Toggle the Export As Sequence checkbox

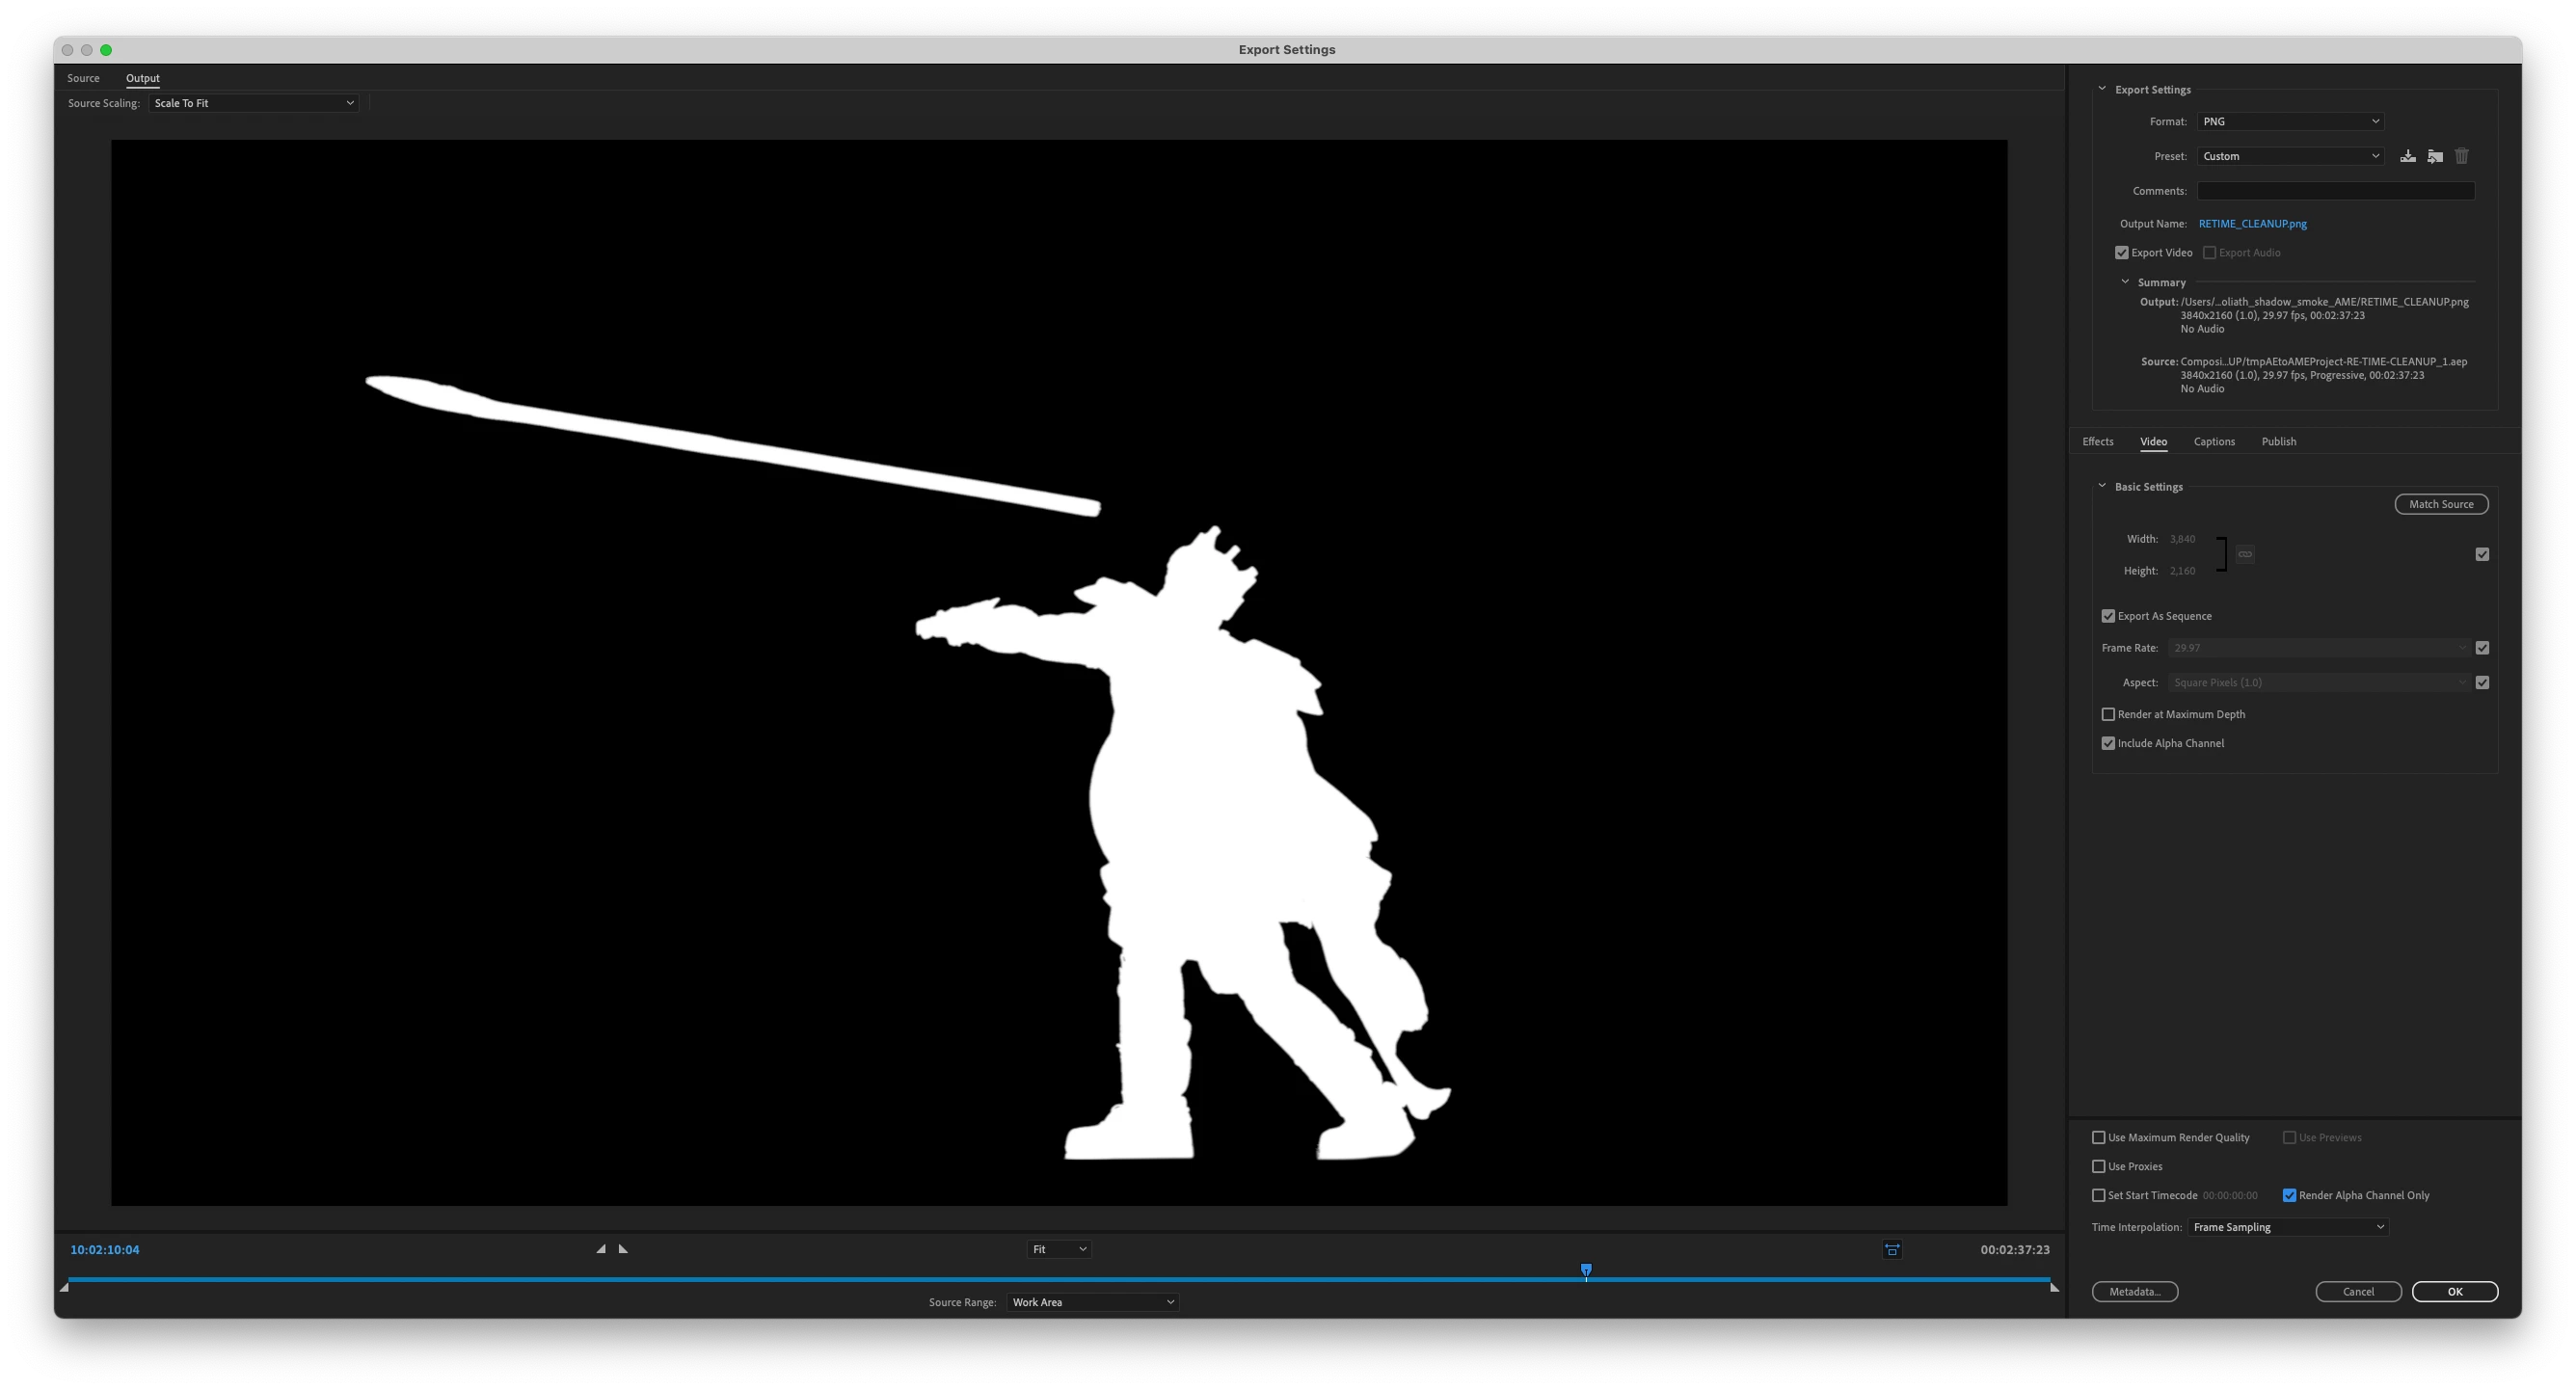pyautogui.click(x=2108, y=616)
